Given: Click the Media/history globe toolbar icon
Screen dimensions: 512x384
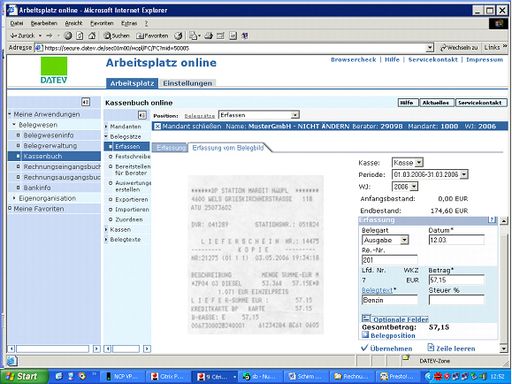Looking at the screenshot, I should tap(179, 36).
